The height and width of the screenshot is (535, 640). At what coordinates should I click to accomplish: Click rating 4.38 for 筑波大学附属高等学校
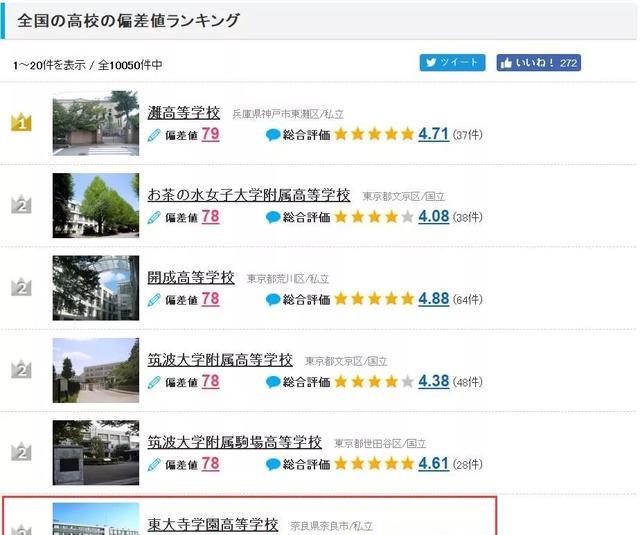pos(433,382)
